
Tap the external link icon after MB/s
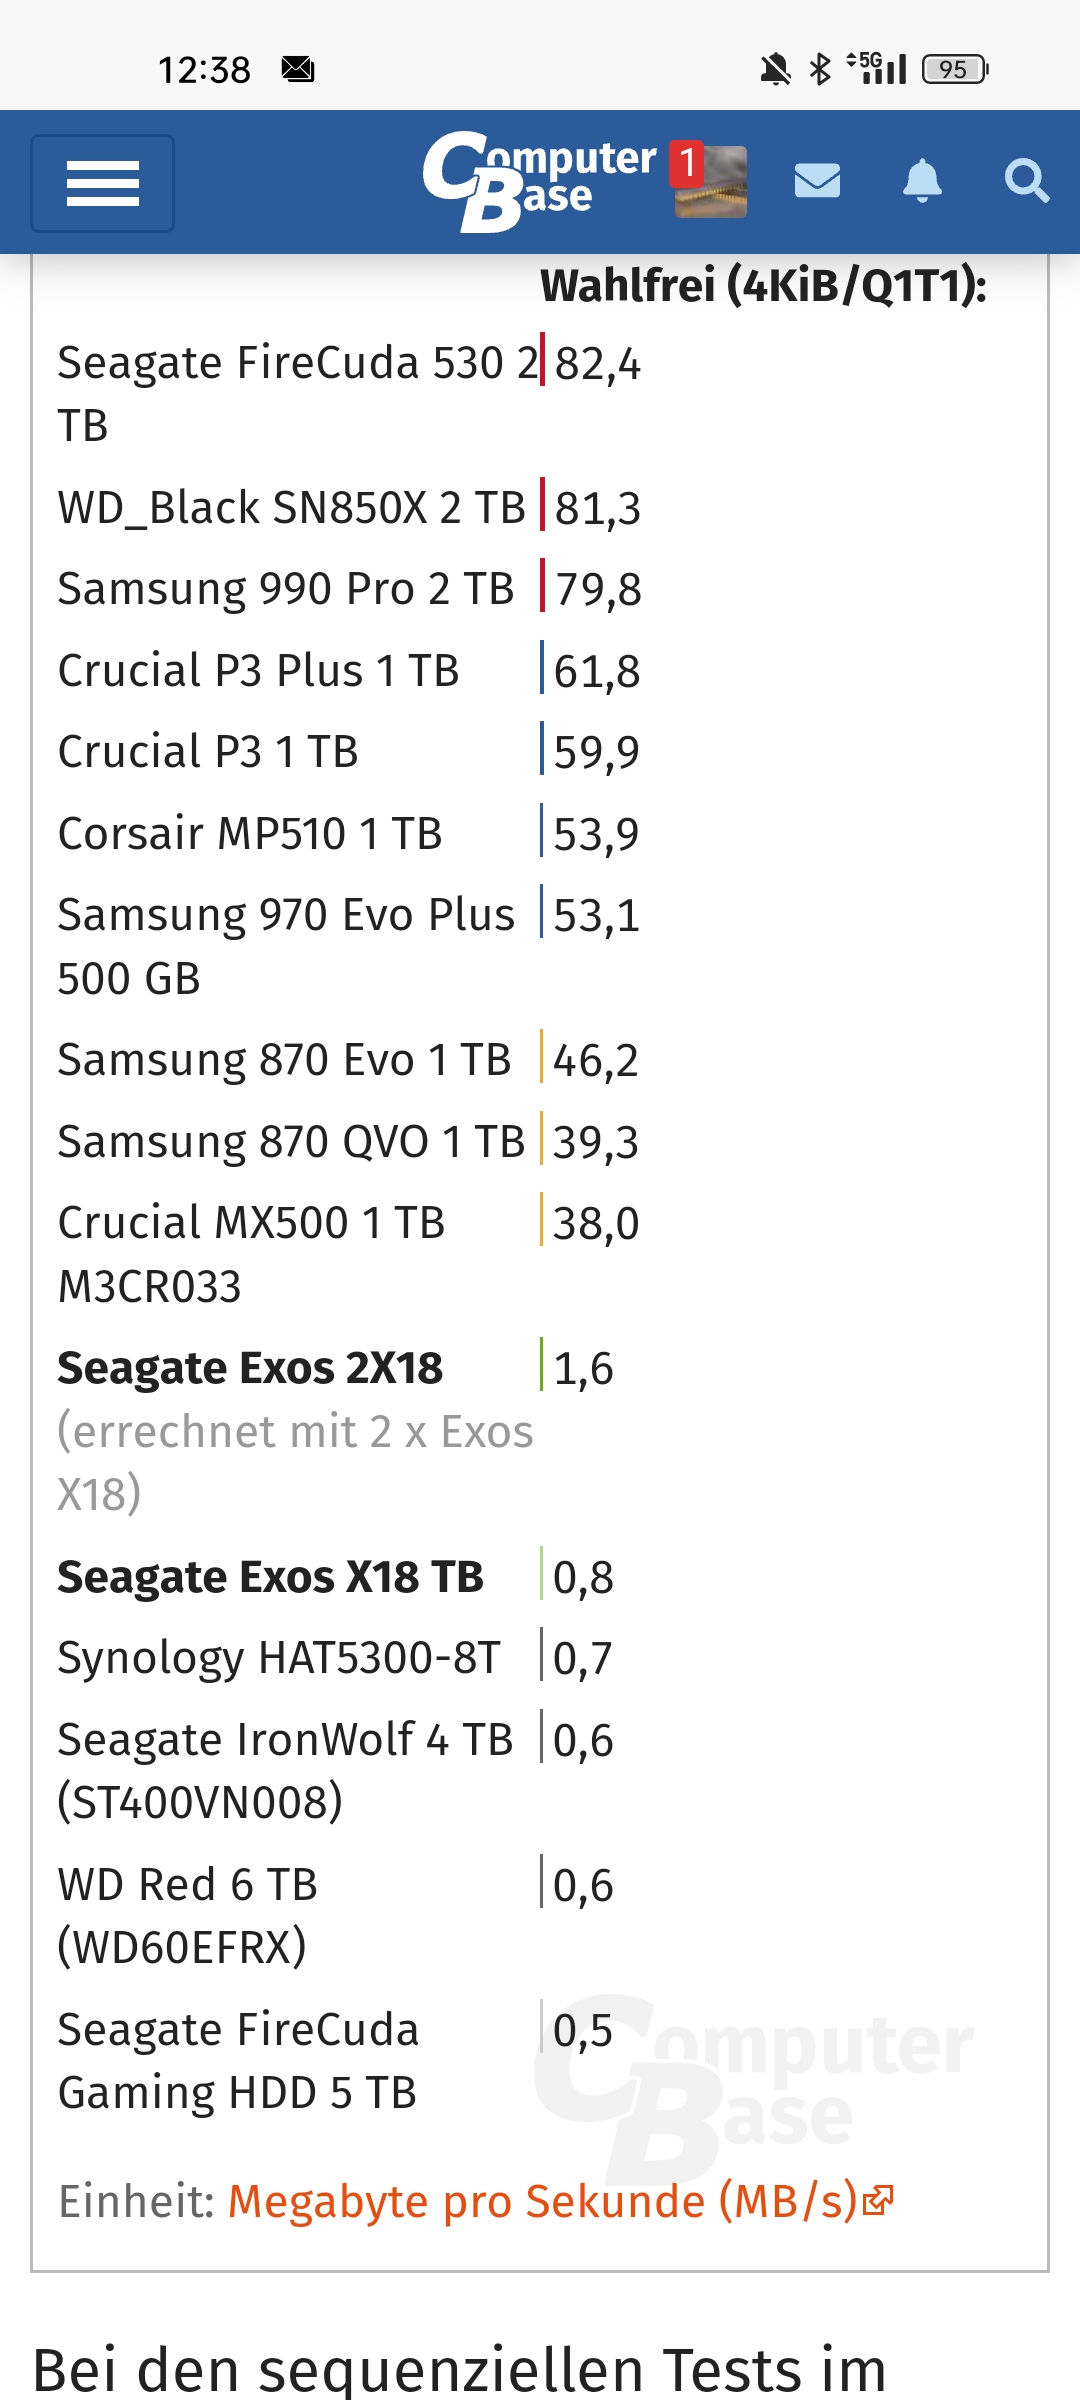[x=877, y=2200]
